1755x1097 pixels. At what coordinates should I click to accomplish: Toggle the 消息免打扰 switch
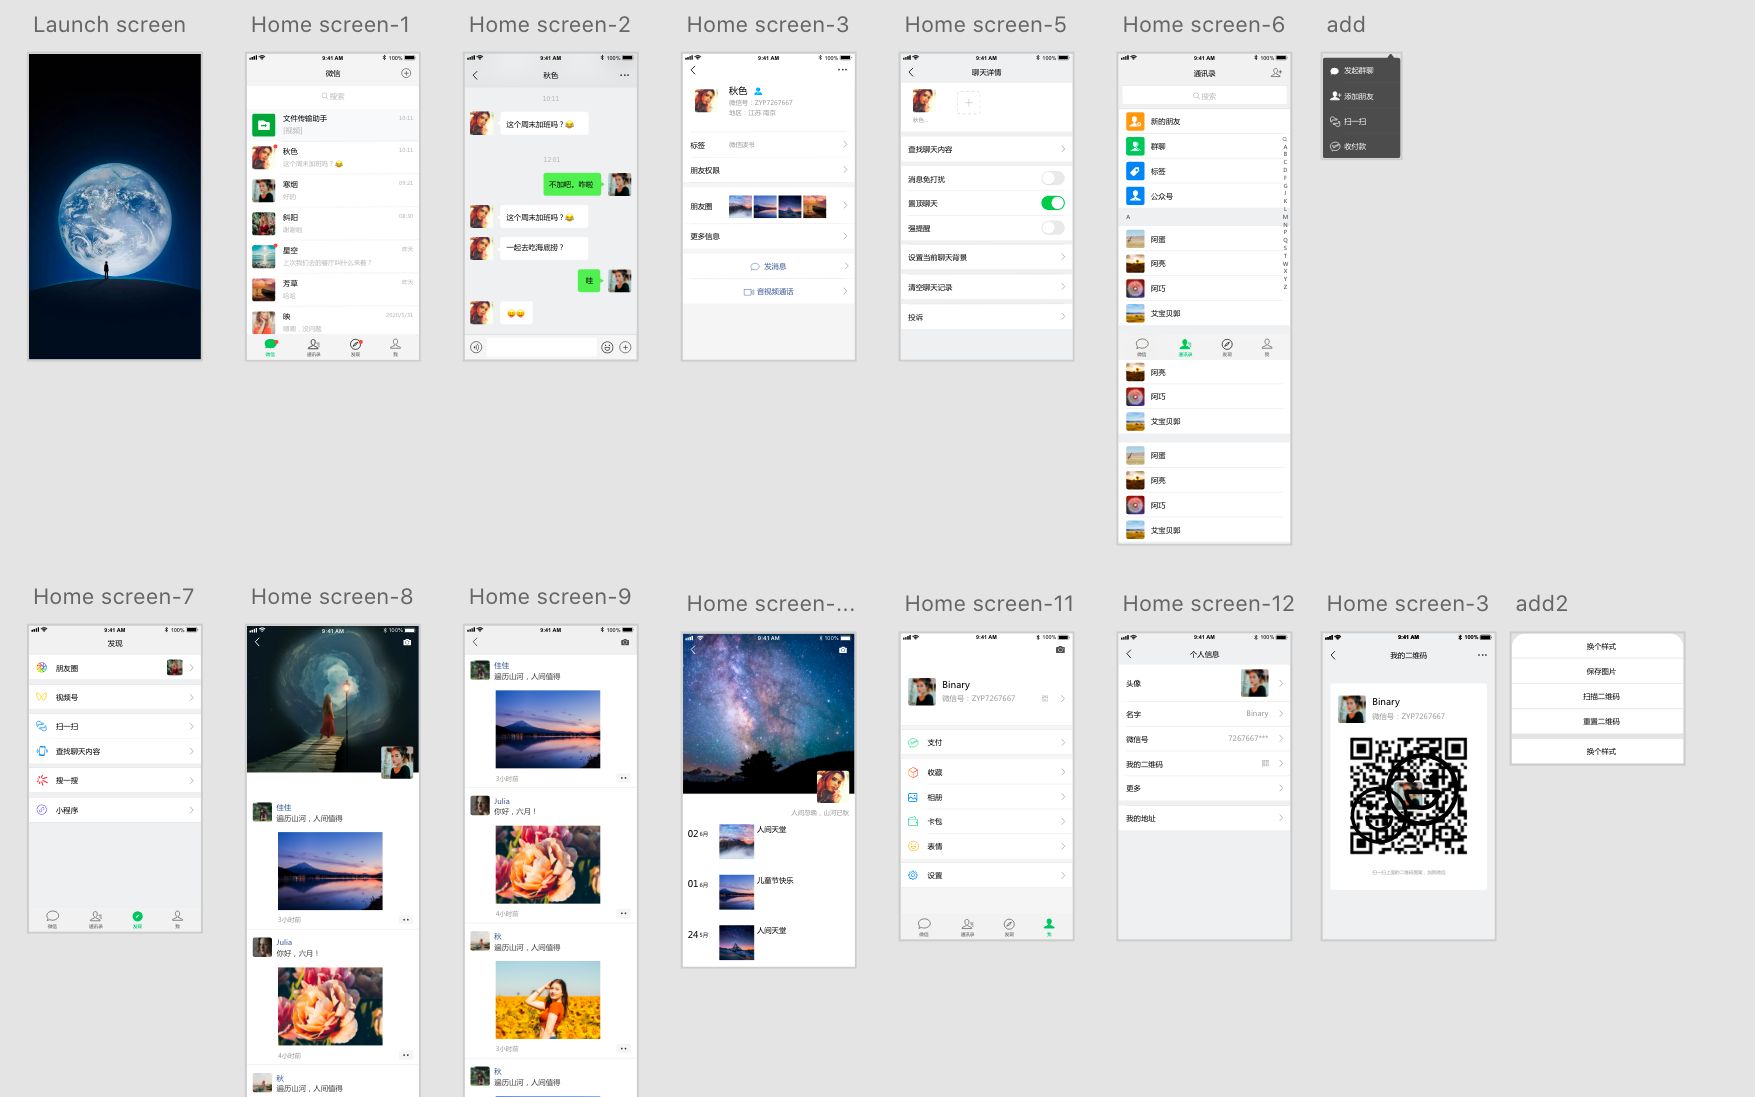[x=1053, y=178]
